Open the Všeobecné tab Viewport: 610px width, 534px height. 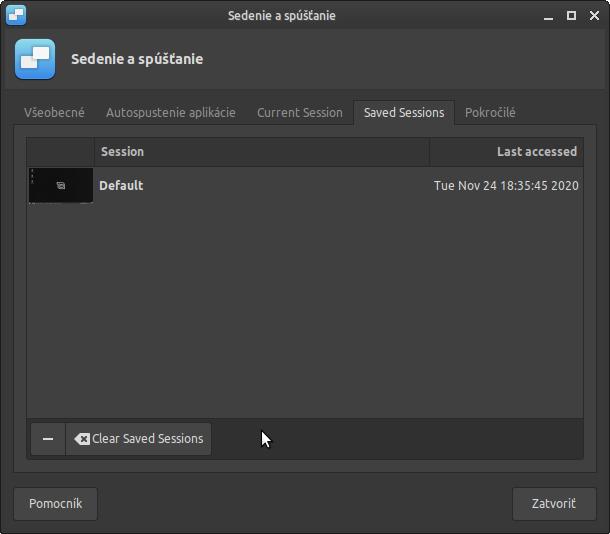click(55, 113)
